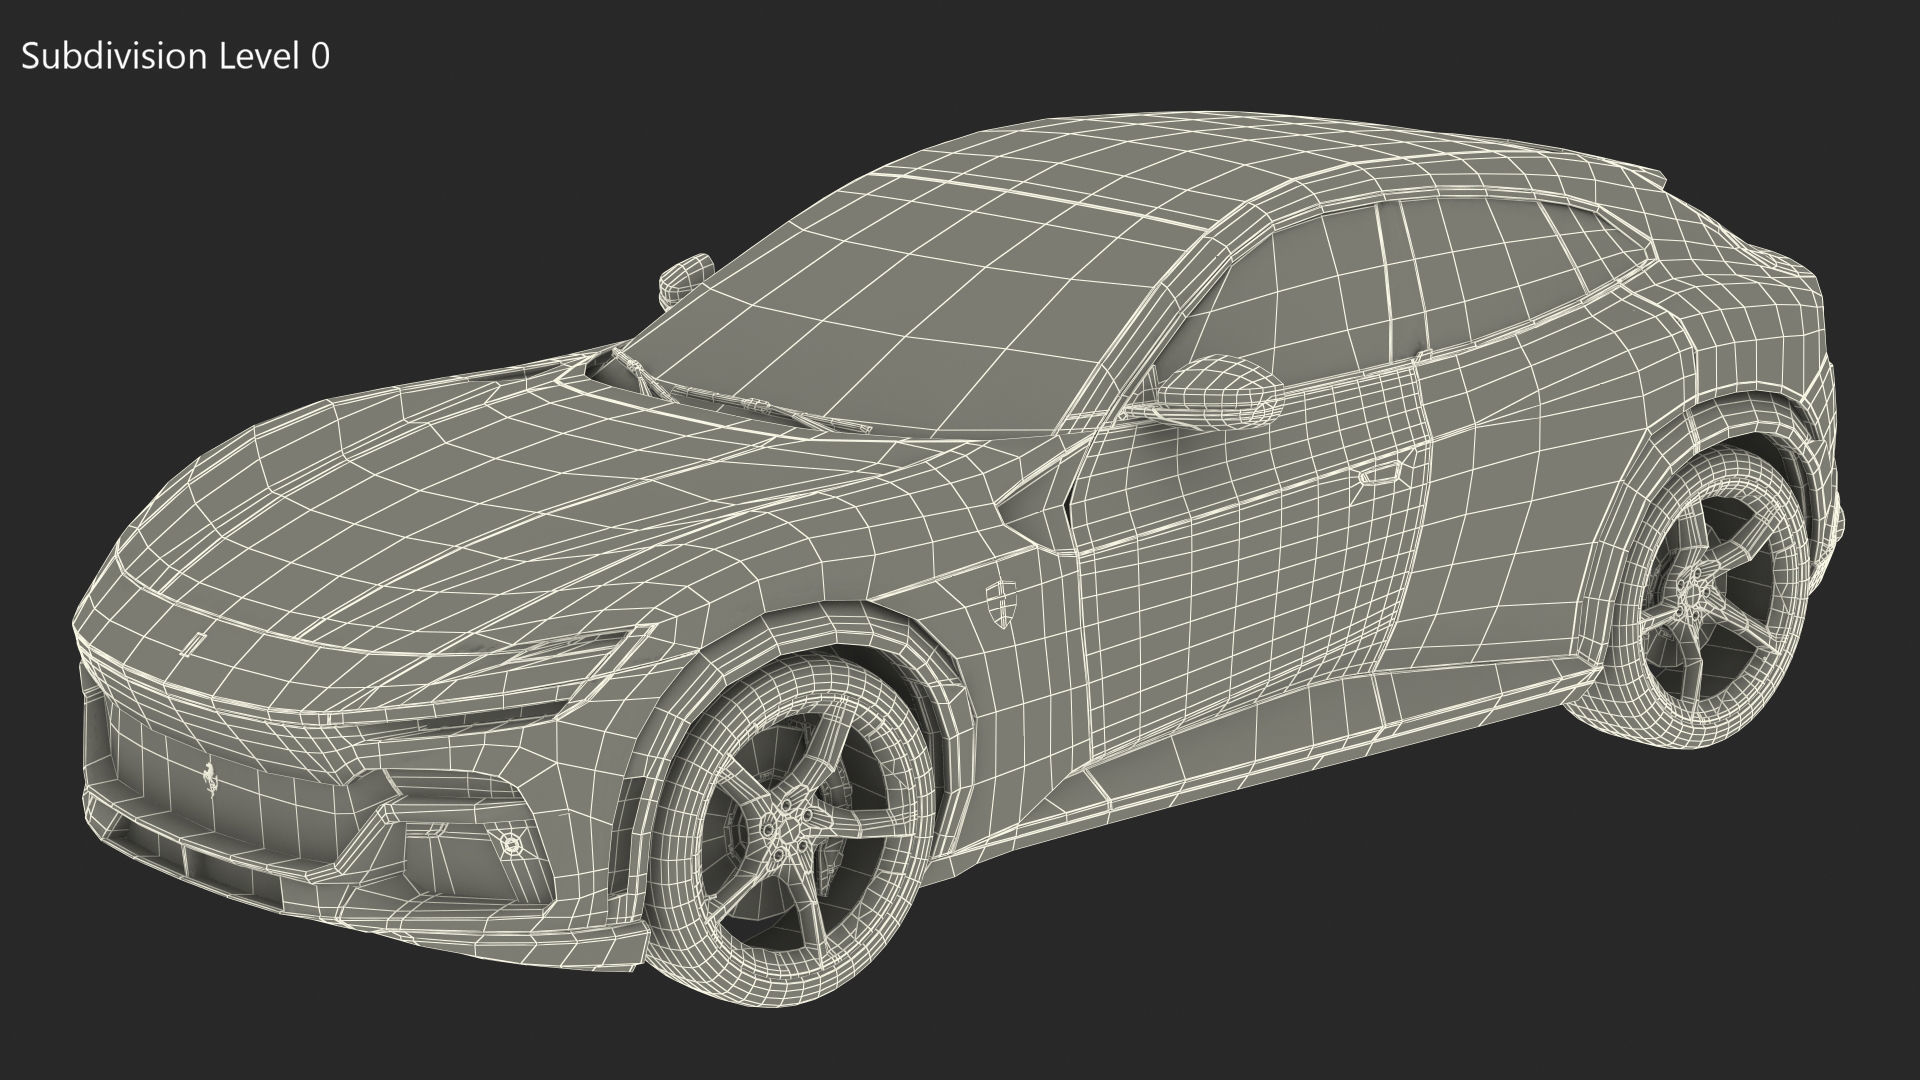Click the prancing horse badge on front bumper

coord(209,778)
